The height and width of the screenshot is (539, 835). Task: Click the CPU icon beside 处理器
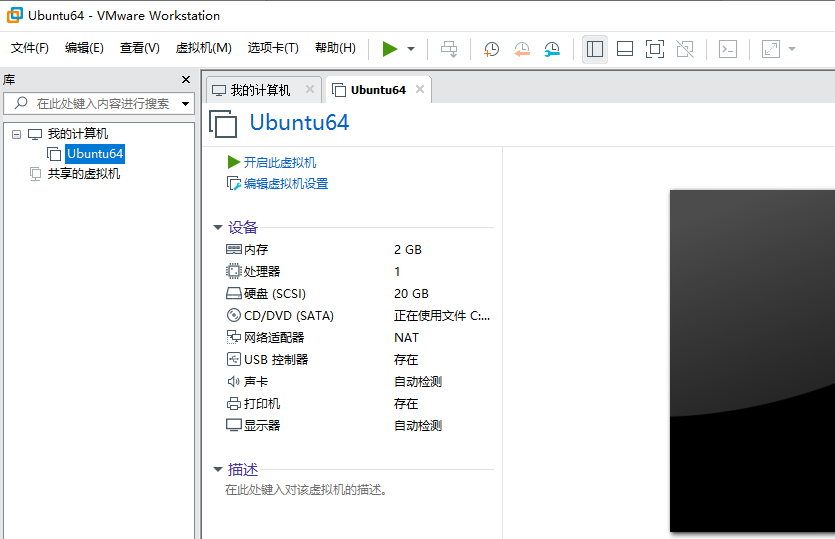click(x=234, y=271)
